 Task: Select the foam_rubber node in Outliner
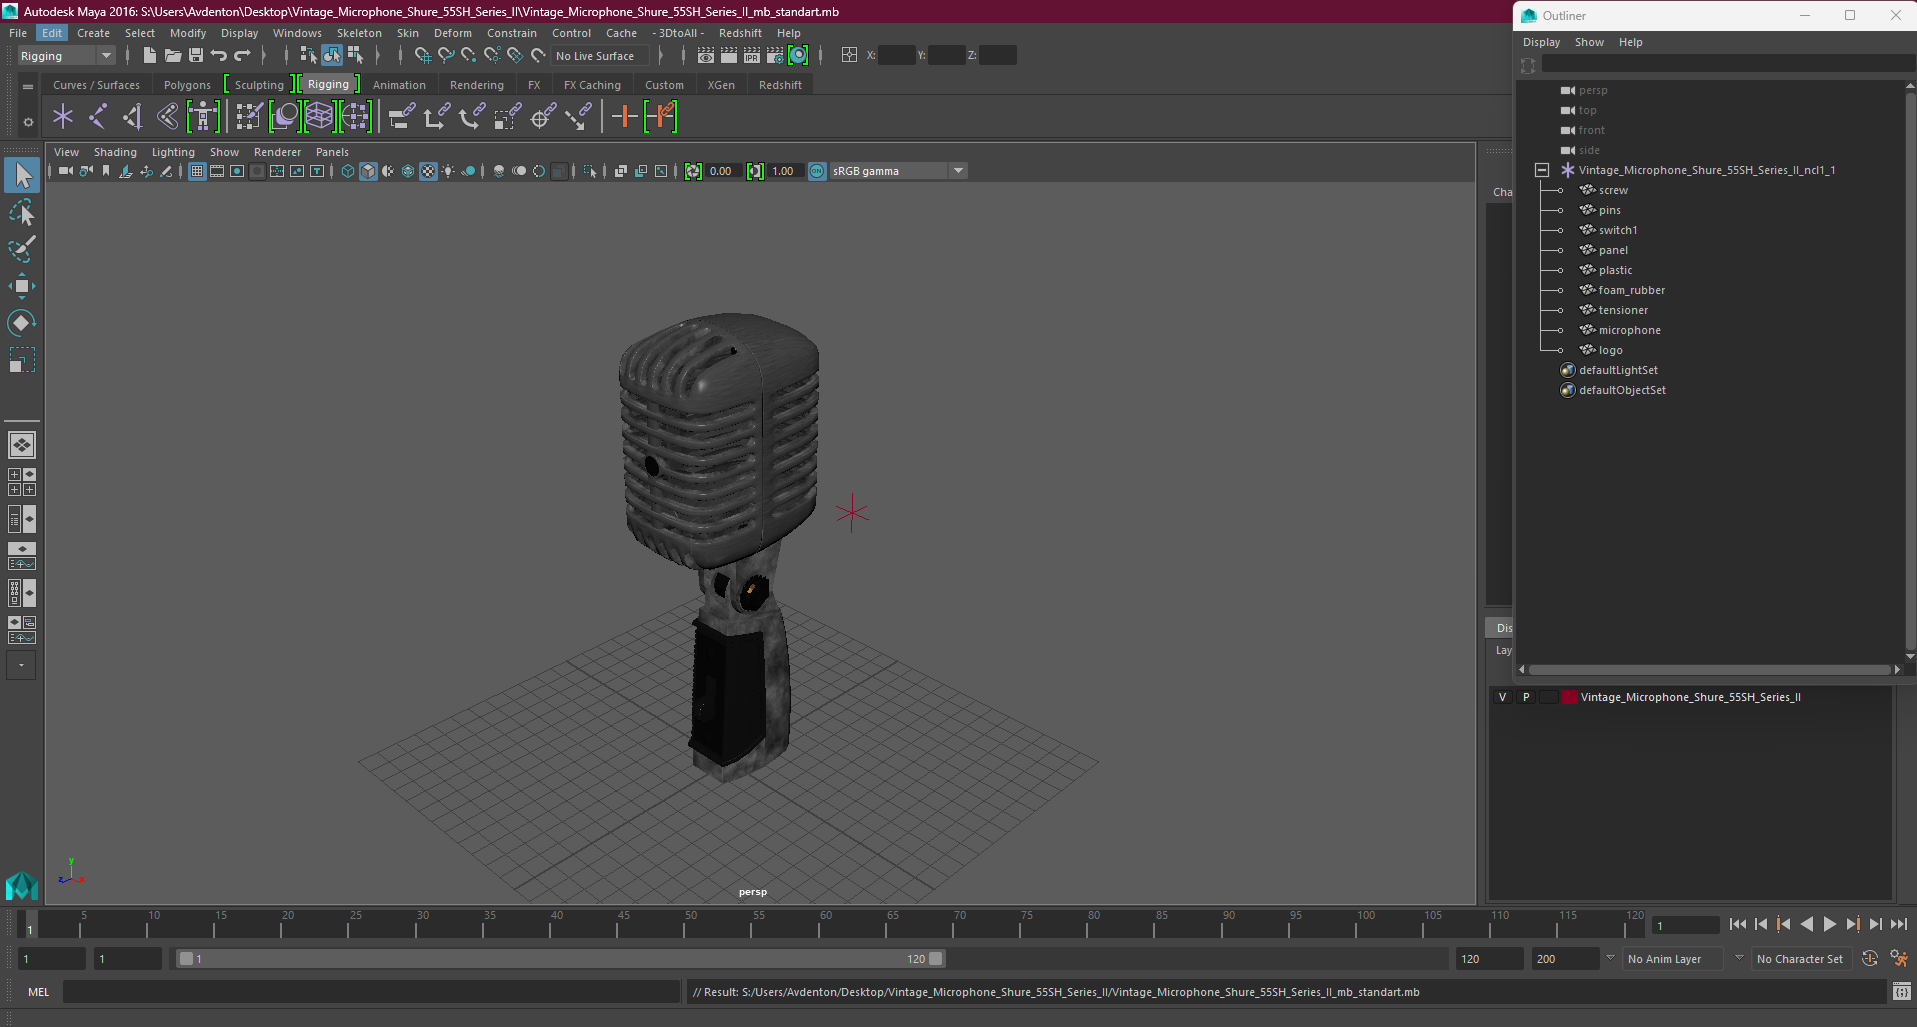[x=1631, y=290]
